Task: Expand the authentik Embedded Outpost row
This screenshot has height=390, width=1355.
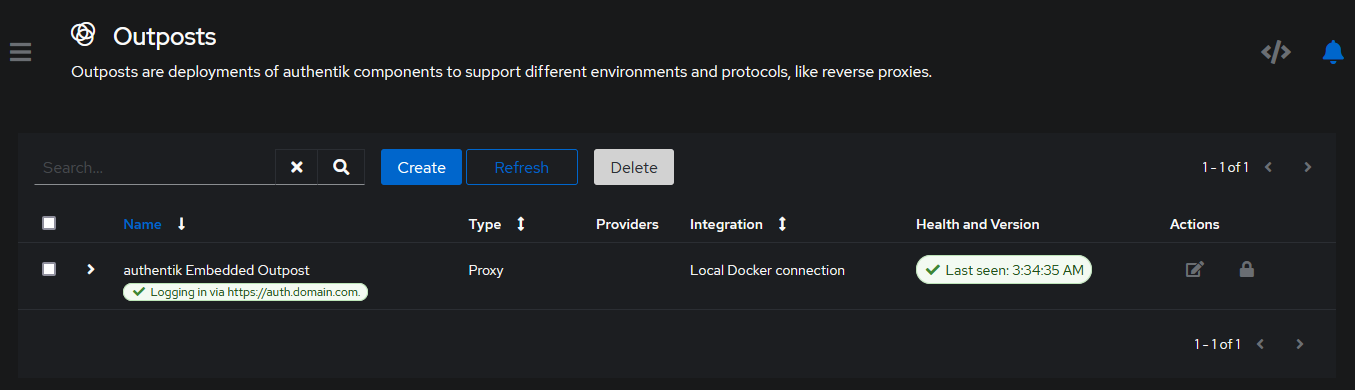Action: tap(91, 269)
